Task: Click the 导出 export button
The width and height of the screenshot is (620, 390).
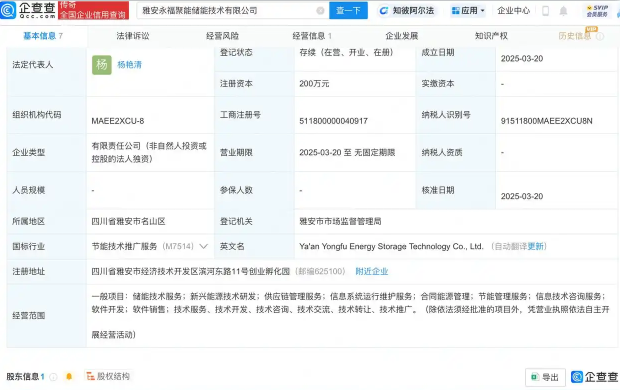Action: tap(545, 377)
